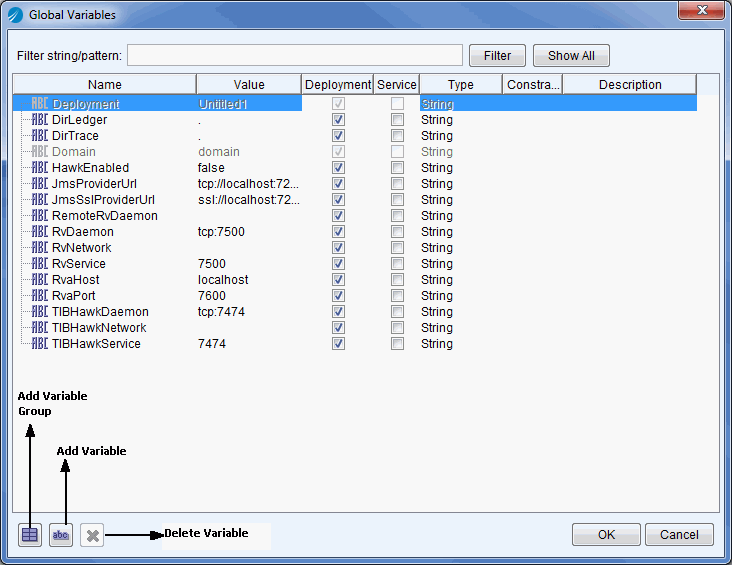Click the ABC icon beside DirTrace

coord(40,135)
